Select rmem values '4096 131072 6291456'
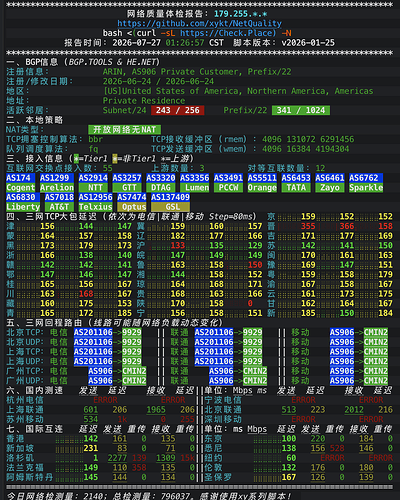 (x=308, y=139)
